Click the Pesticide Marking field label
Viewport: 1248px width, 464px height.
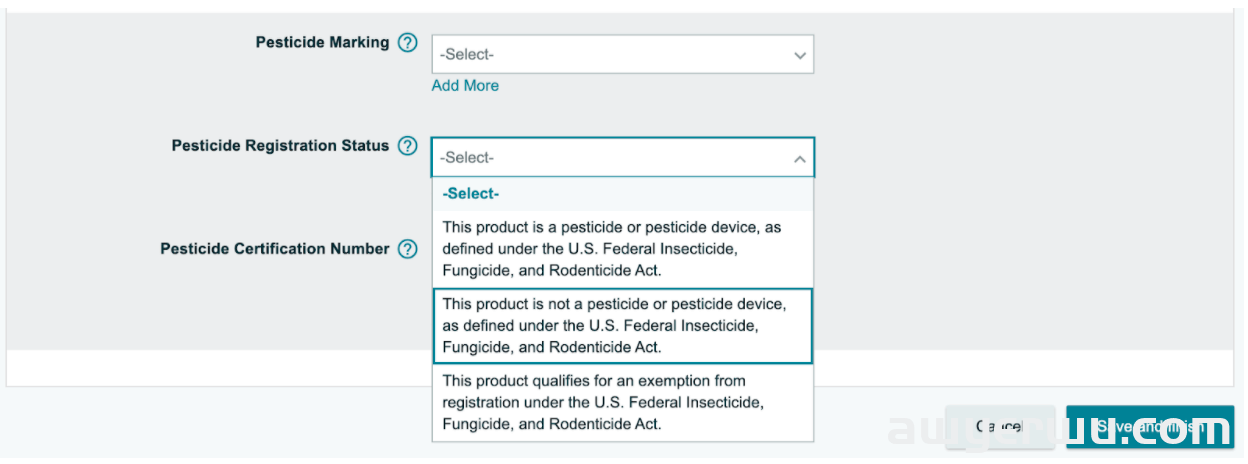(x=322, y=43)
